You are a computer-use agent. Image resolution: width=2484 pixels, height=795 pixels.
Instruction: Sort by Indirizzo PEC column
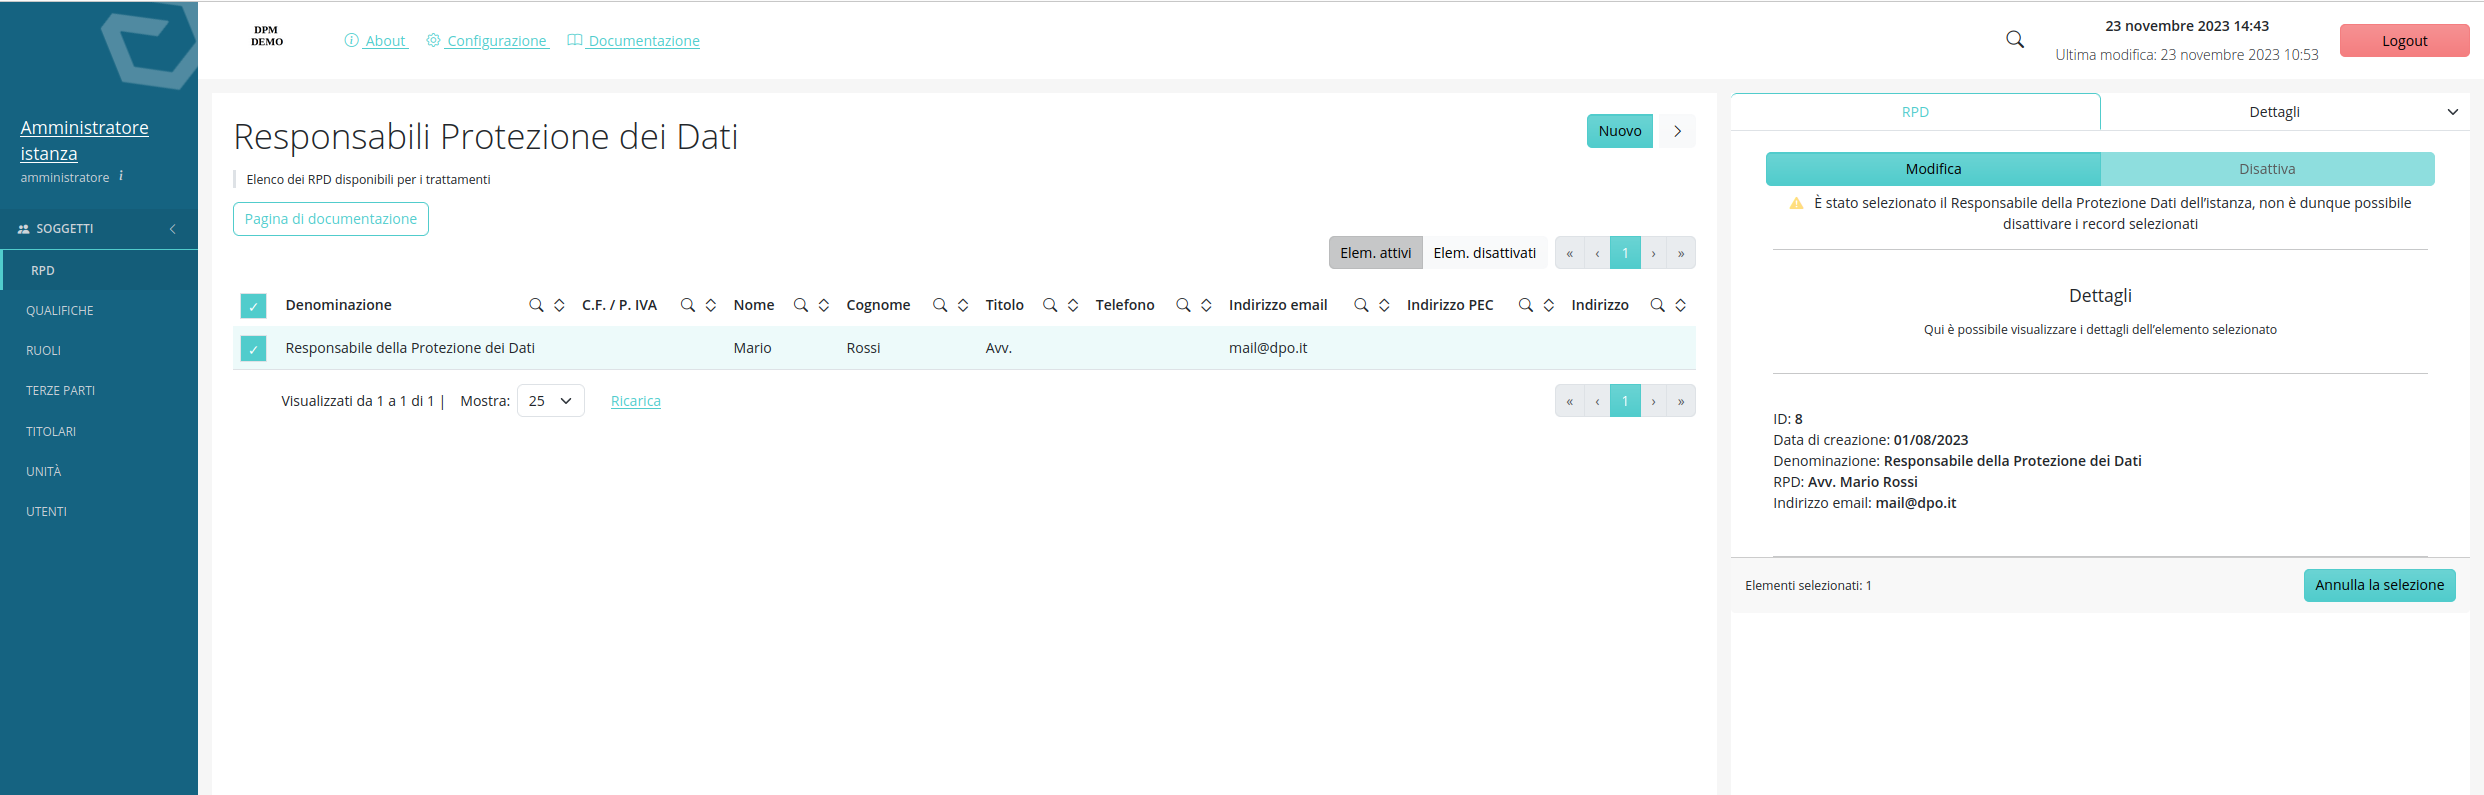1549,305
